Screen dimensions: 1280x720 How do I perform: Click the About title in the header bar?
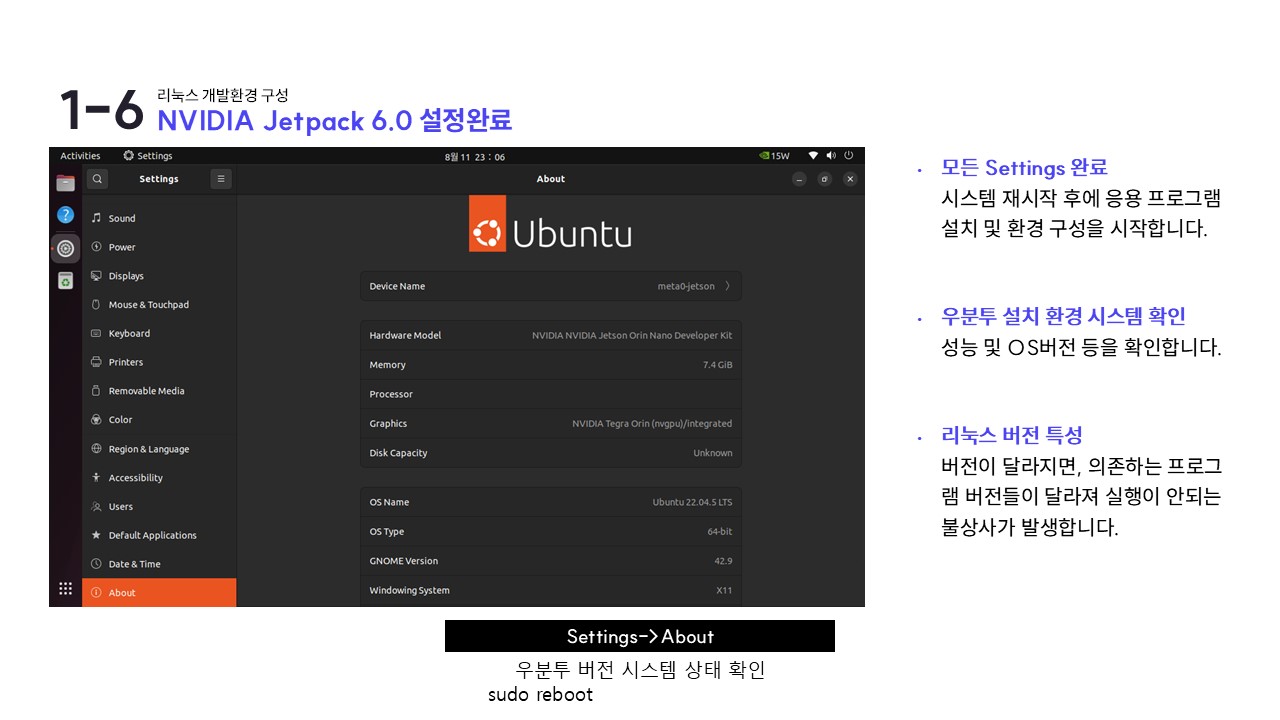coord(551,179)
